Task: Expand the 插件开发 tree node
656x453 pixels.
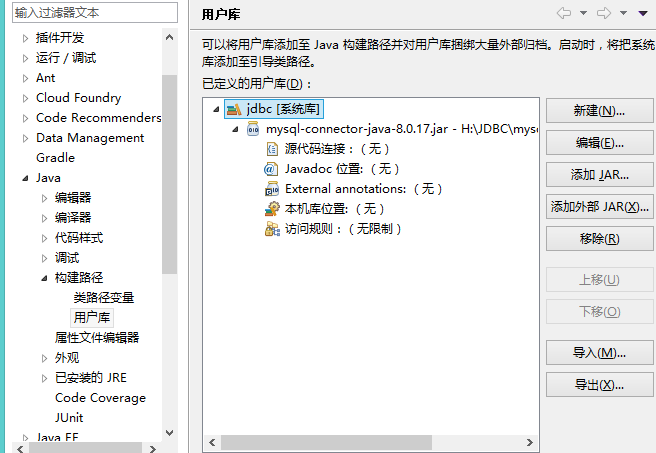Action: point(25,38)
